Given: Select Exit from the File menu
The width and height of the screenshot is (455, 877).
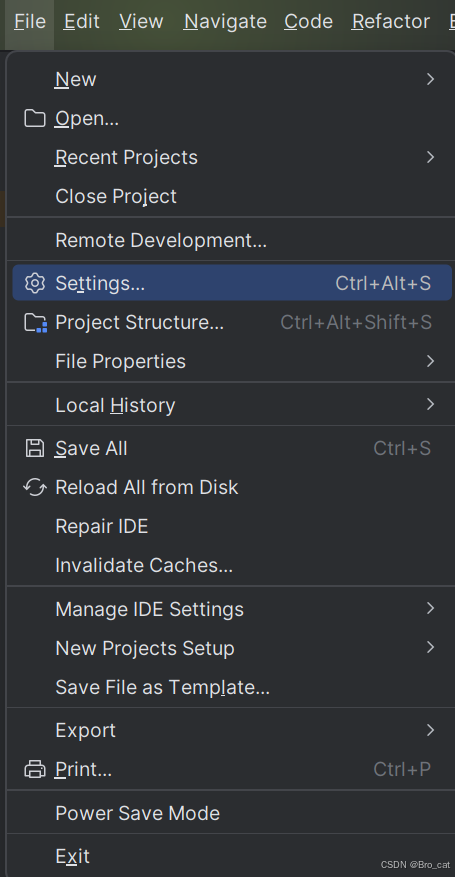Looking at the screenshot, I should pyautogui.click(x=231, y=856).
